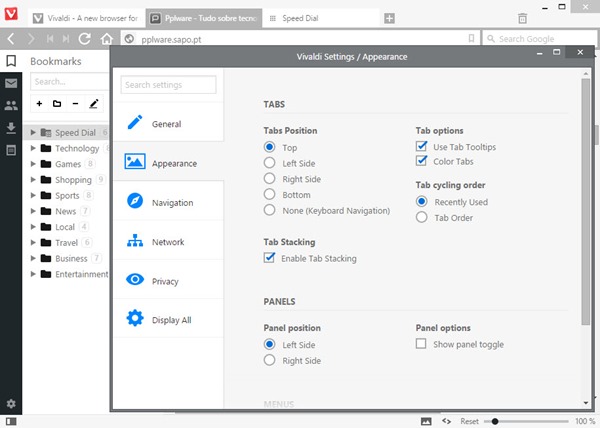Toggle the side panel in the status bar
The image size is (600, 428).
pyautogui.click(x=11, y=421)
